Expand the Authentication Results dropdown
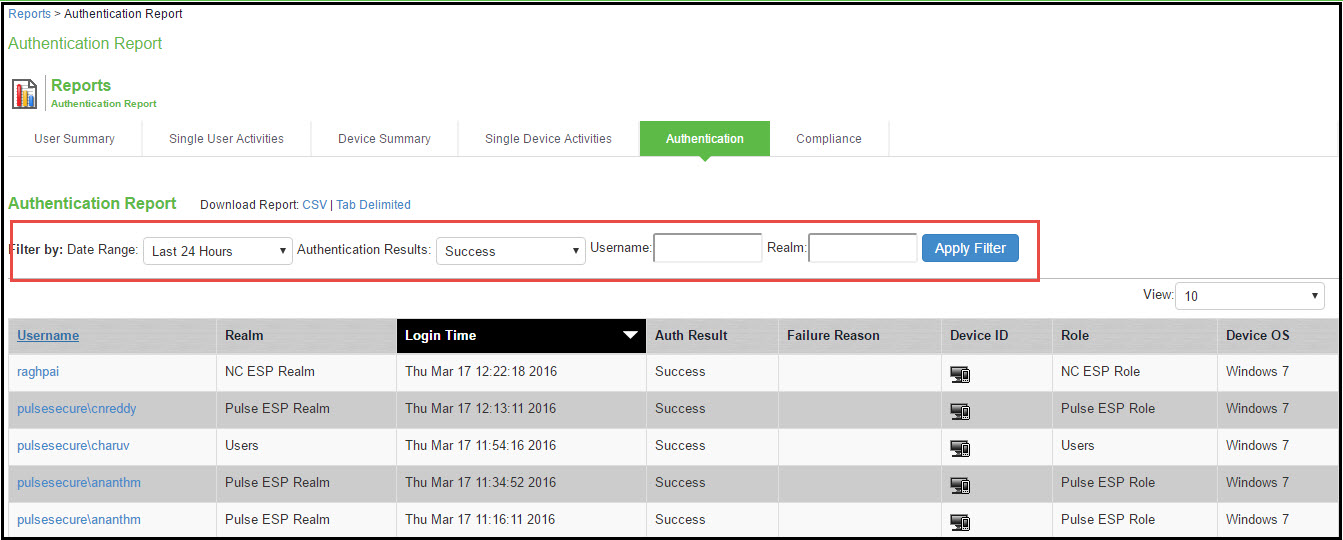1343x540 pixels. 511,251
